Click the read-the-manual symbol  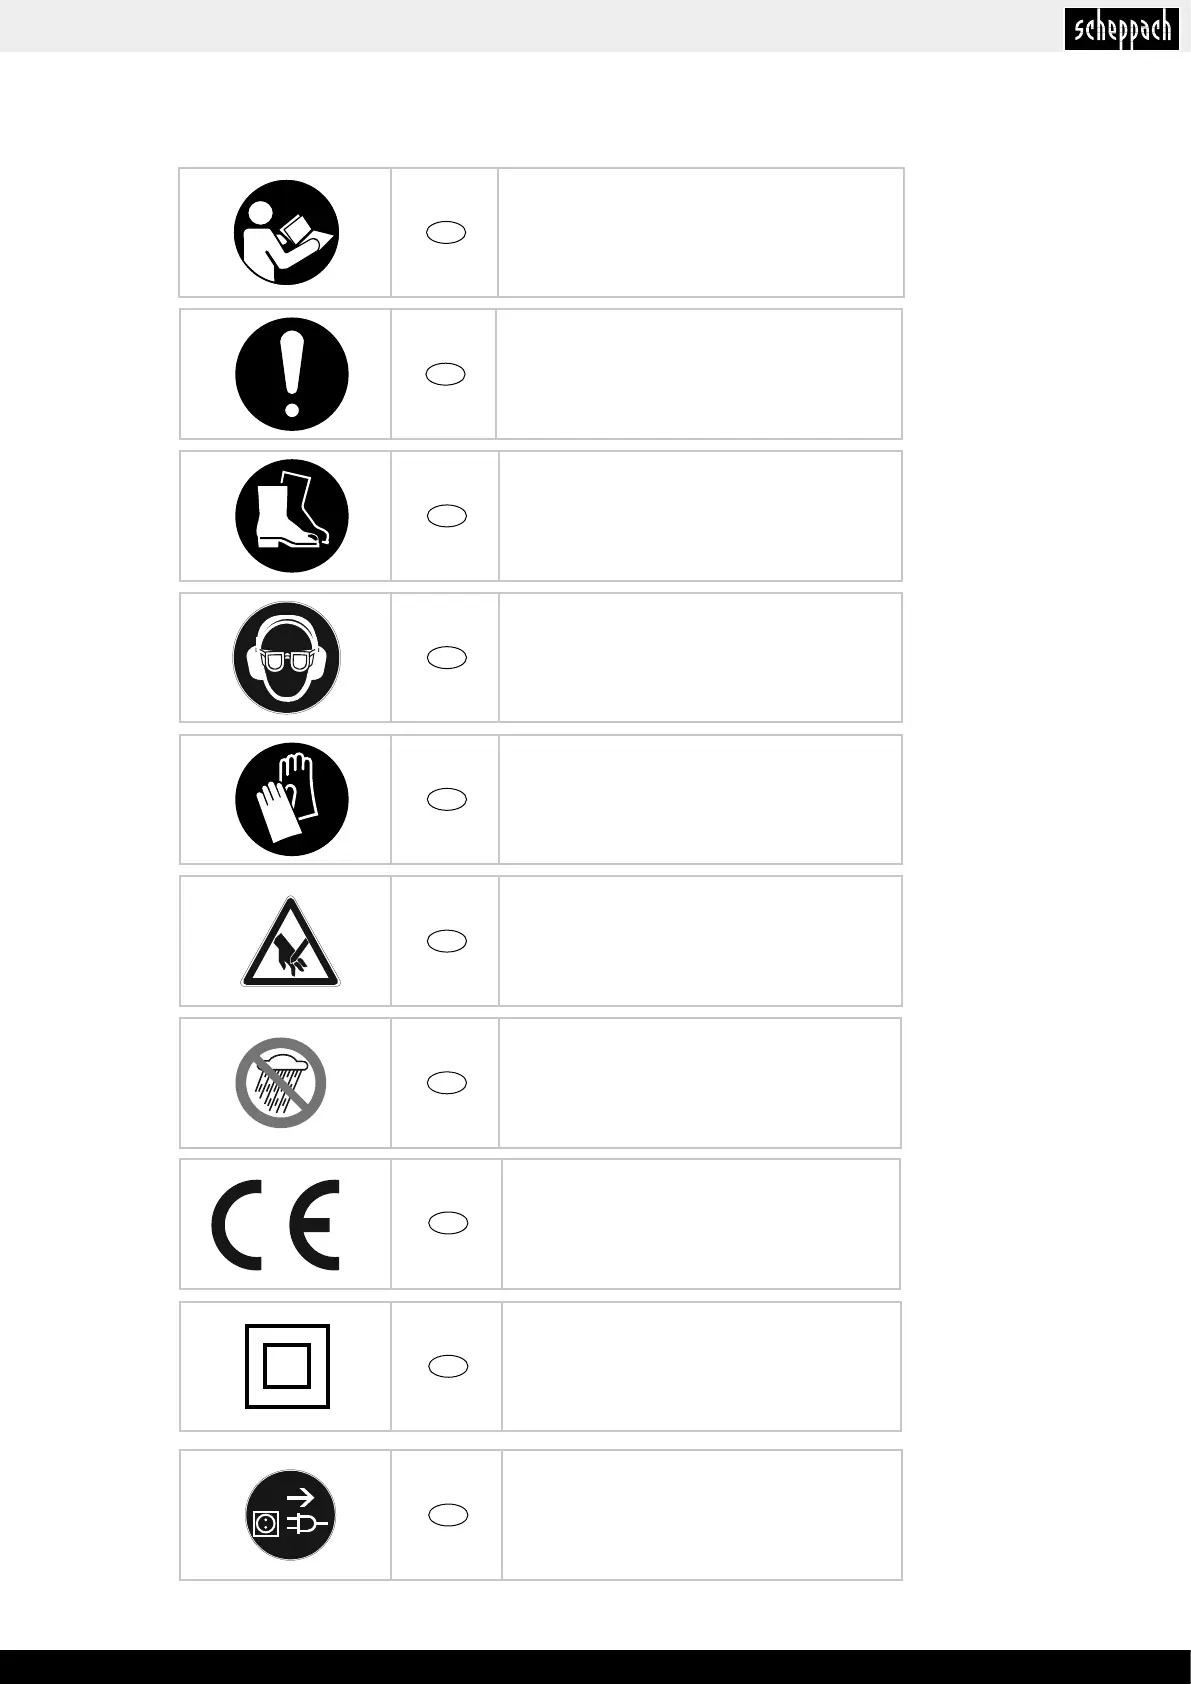click(287, 233)
